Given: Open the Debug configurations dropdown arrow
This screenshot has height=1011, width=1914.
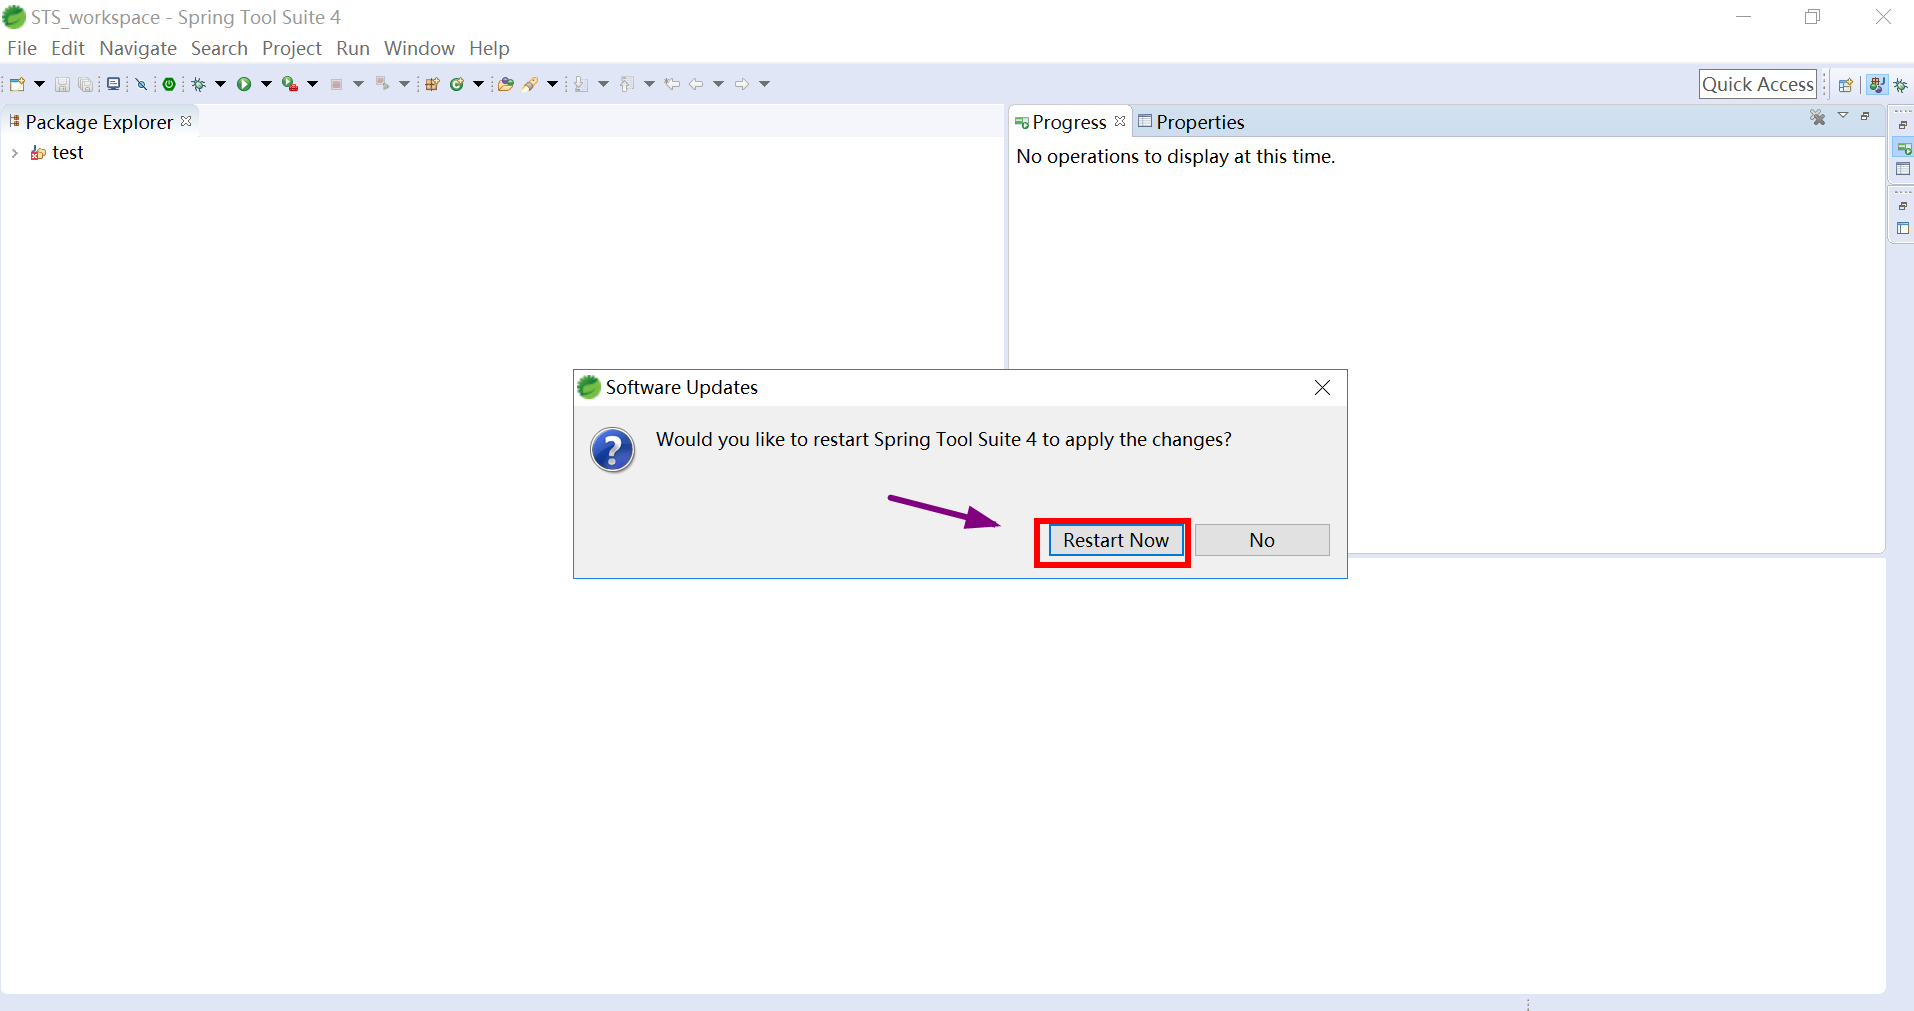Looking at the screenshot, I should (220, 84).
